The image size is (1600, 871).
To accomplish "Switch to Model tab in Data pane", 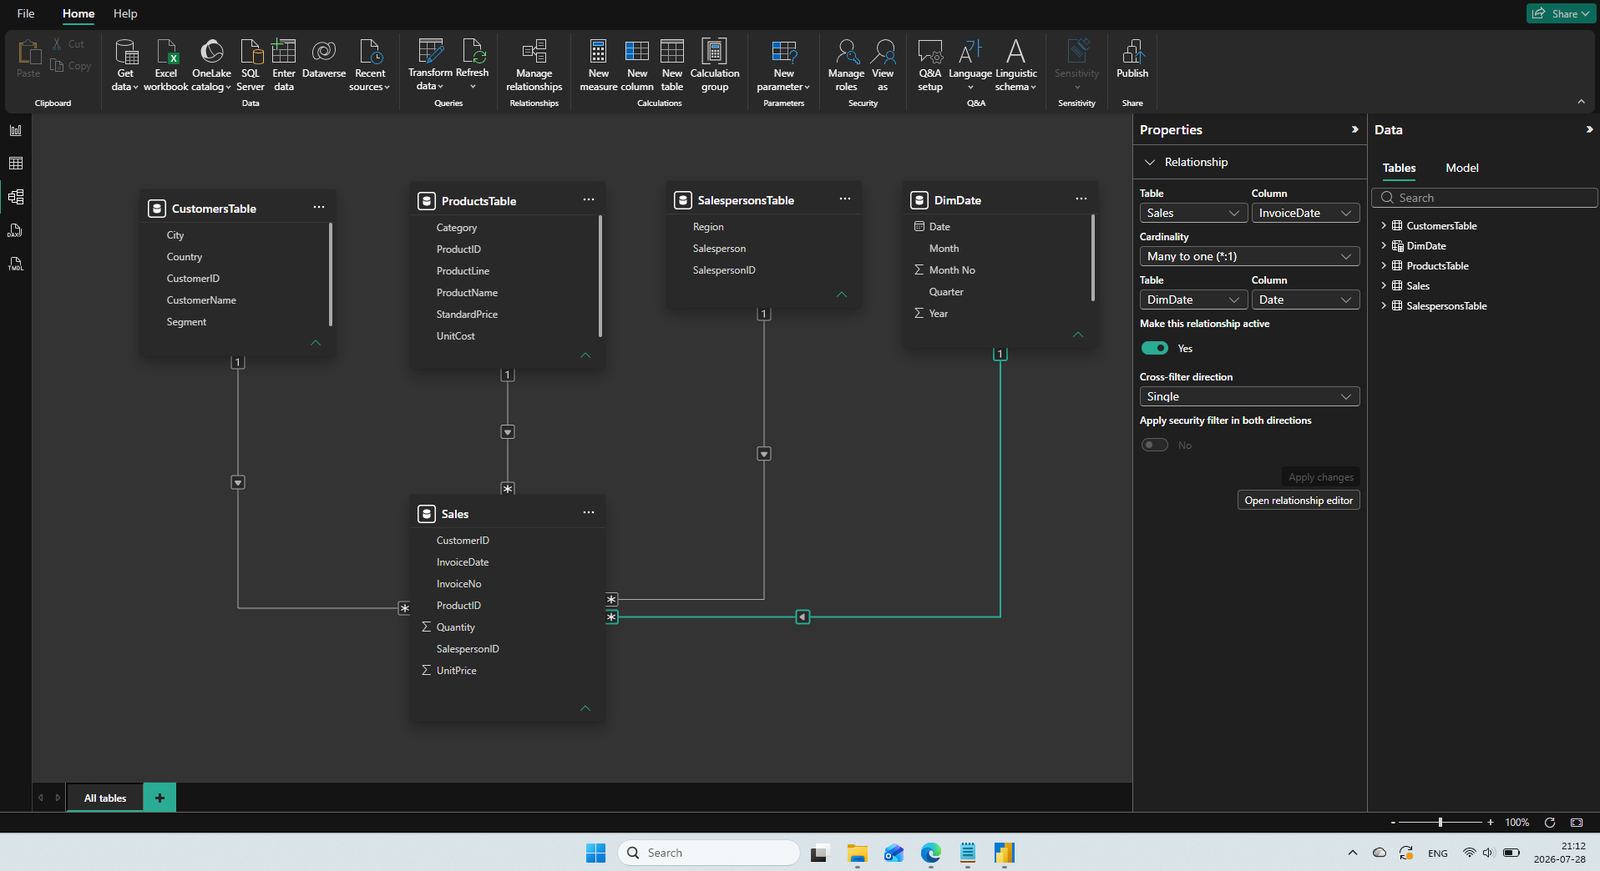I will (x=1462, y=168).
